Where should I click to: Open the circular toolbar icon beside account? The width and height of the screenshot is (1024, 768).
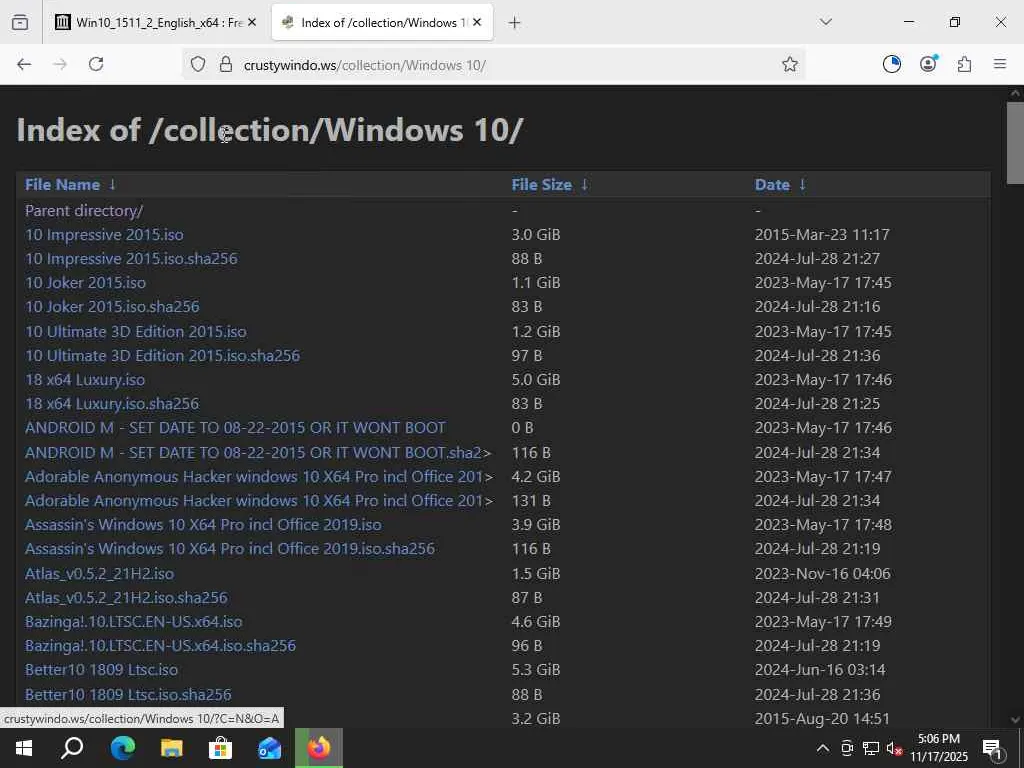click(x=891, y=64)
